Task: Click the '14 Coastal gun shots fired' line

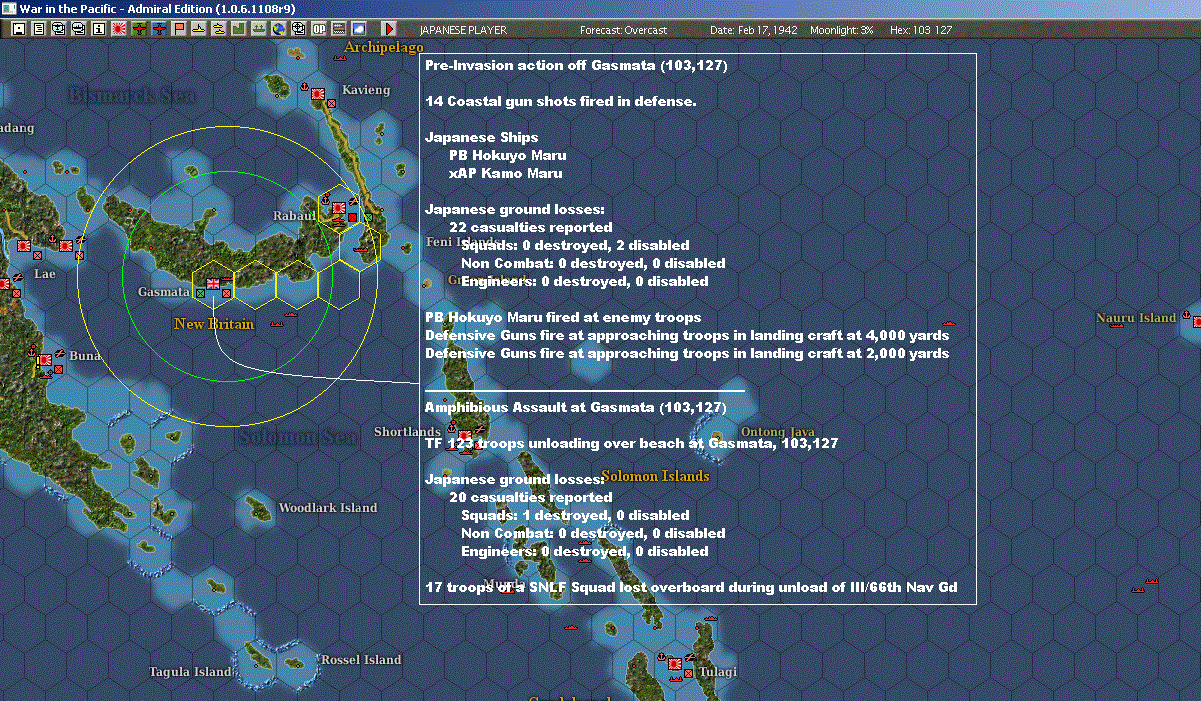Action: (x=560, y=101)
